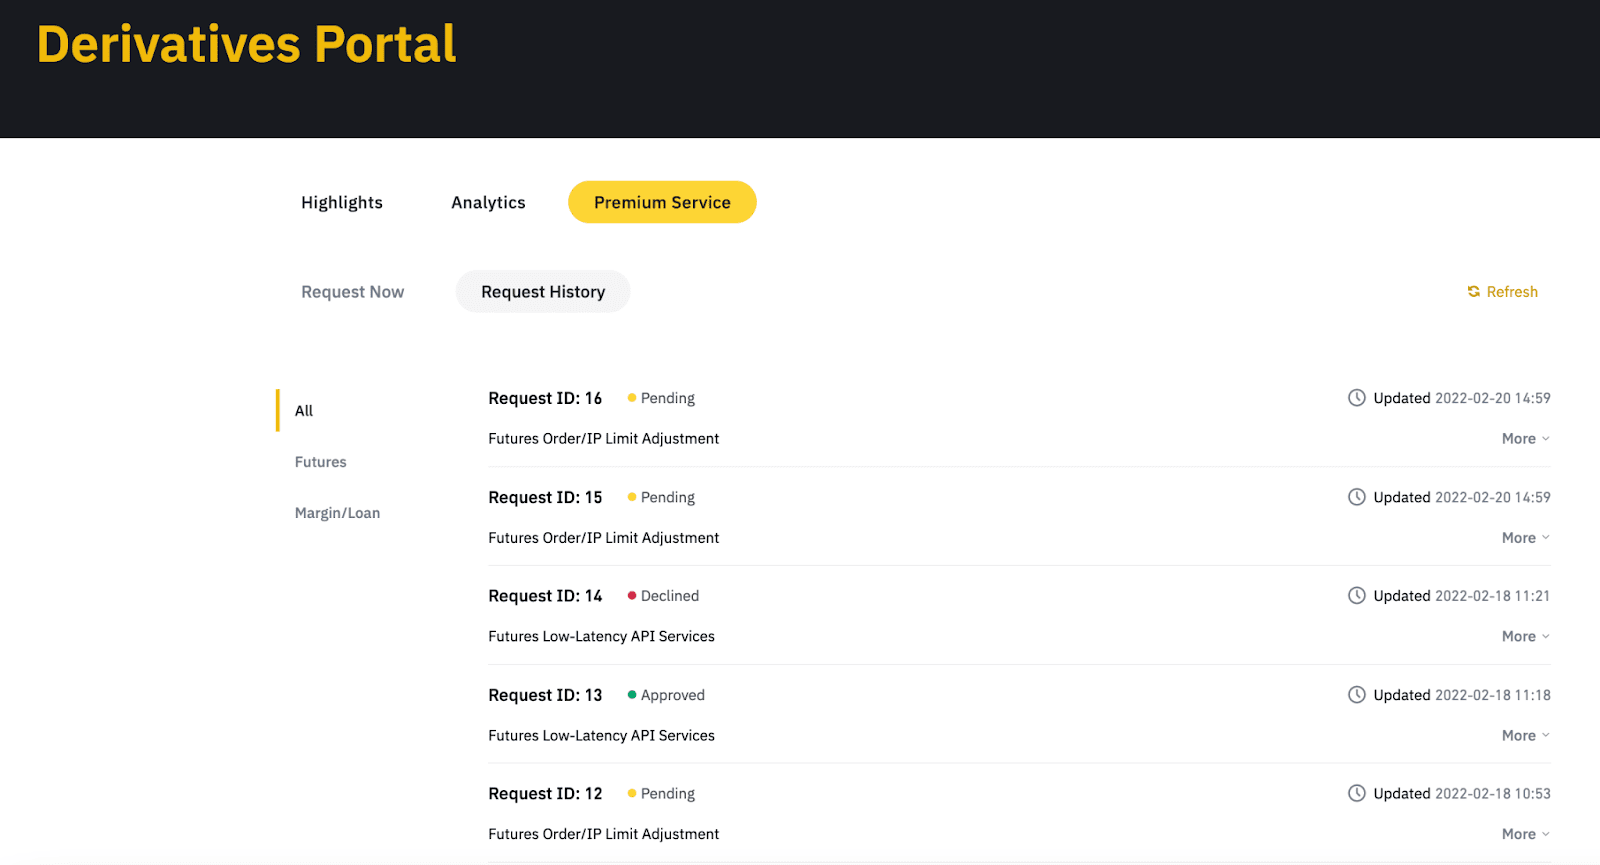This screenshot has width=1600, height=865.
Task: Click the Updated 2022-02-18 11:18 timestamp
Action: [1462, 695]
